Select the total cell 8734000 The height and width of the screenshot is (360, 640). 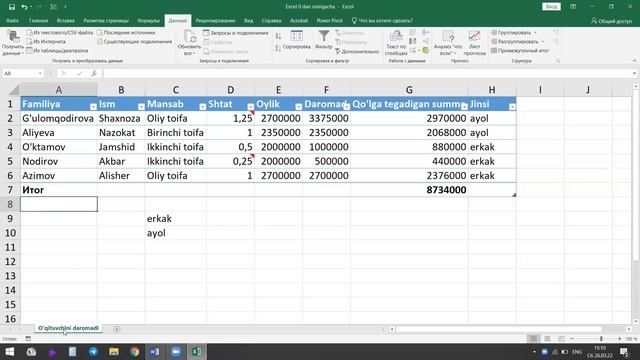(x=409, y=190)
